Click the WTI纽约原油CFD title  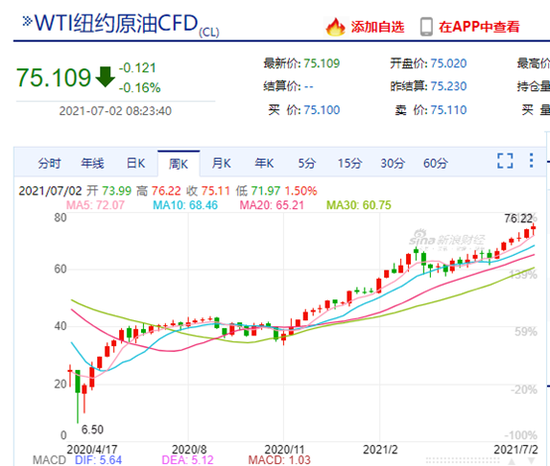(116, 23)
